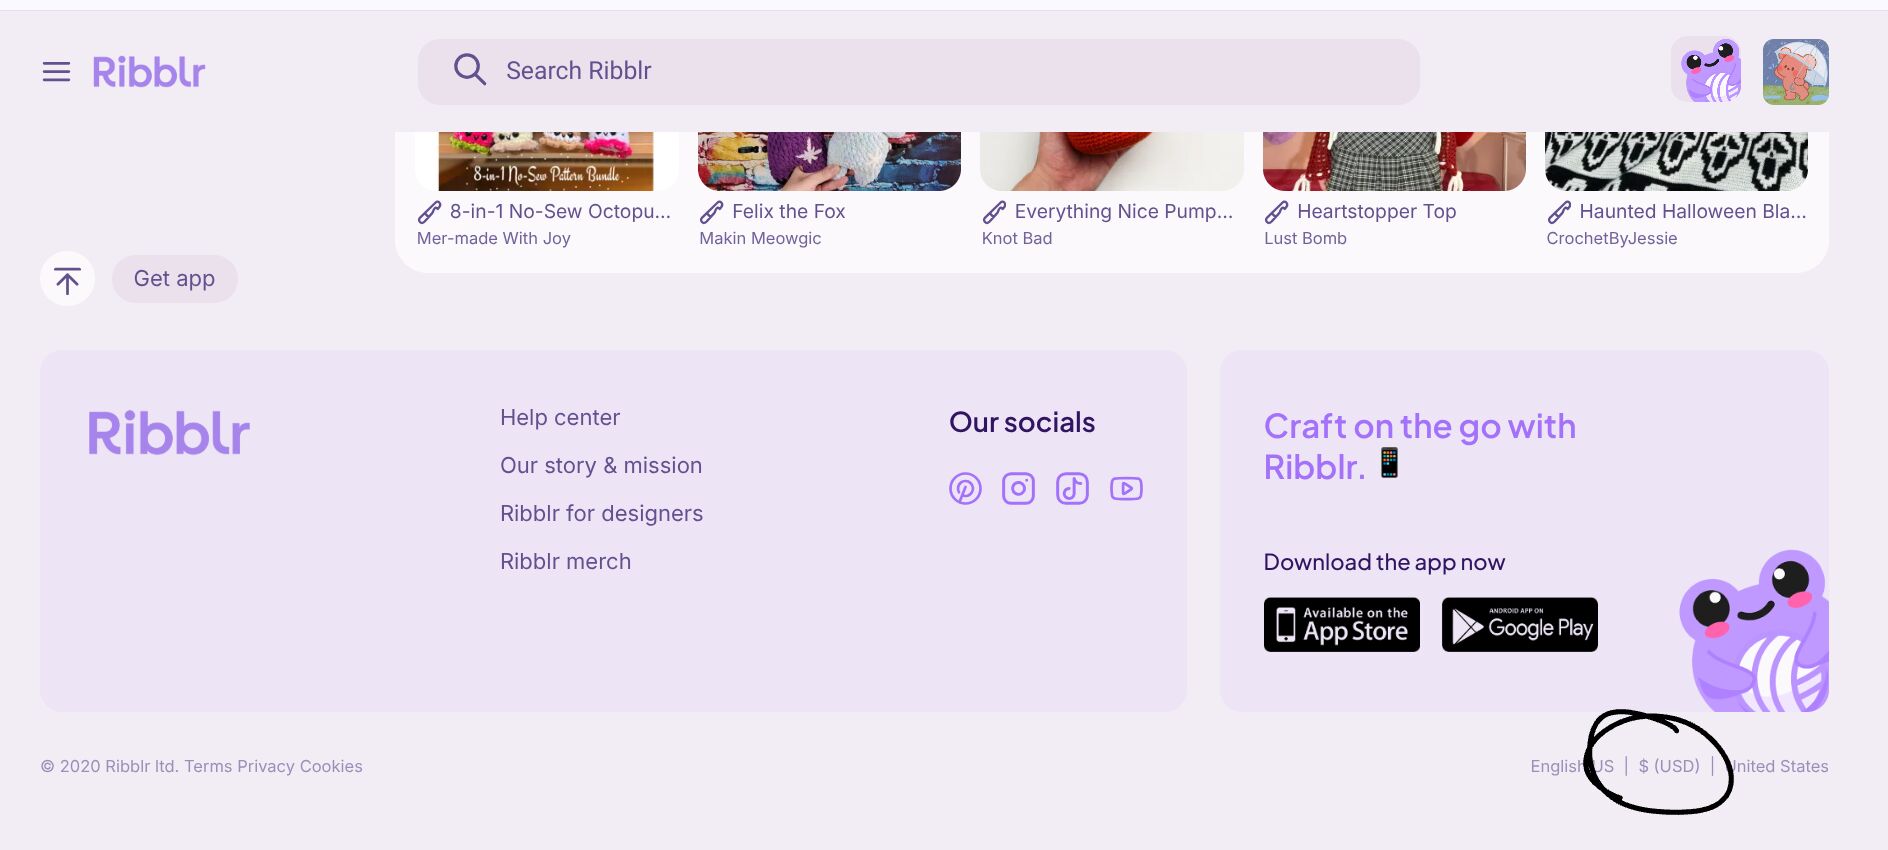Change the United States country selector
The image size is (1888, 850).
(x=1780, y=766)
